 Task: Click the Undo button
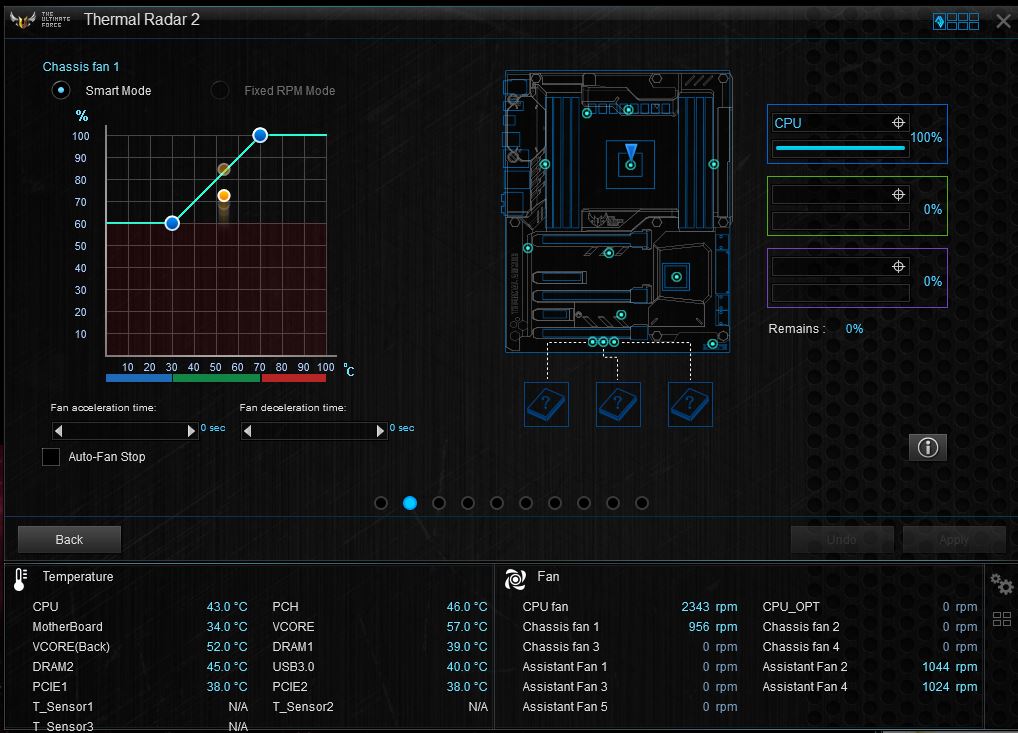click(x=842, y=540)
